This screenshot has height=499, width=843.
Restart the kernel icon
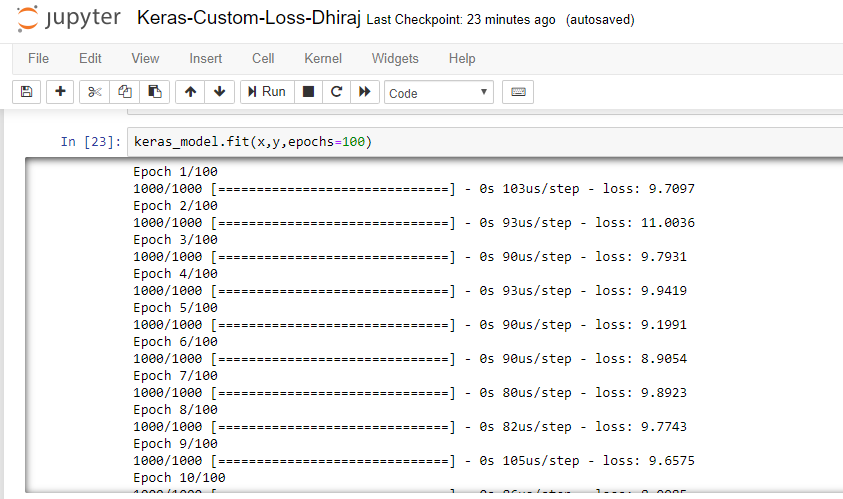point(337,92)
